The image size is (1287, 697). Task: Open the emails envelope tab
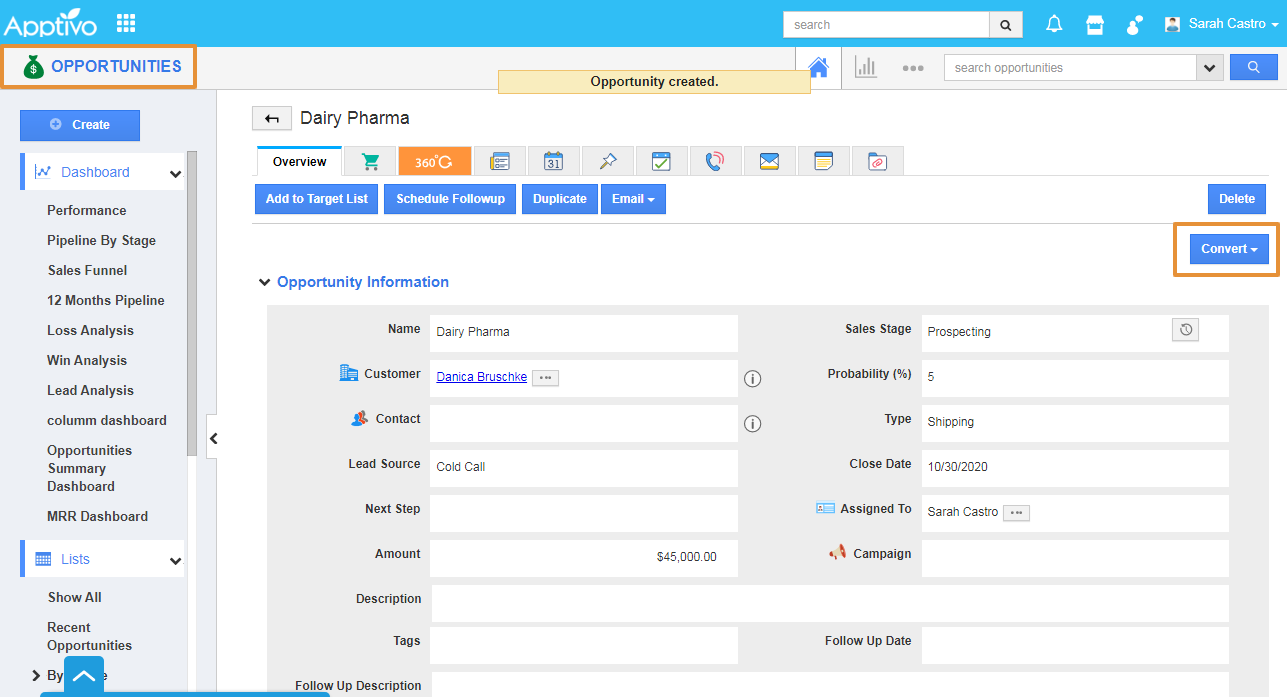[x=769, y=161]
